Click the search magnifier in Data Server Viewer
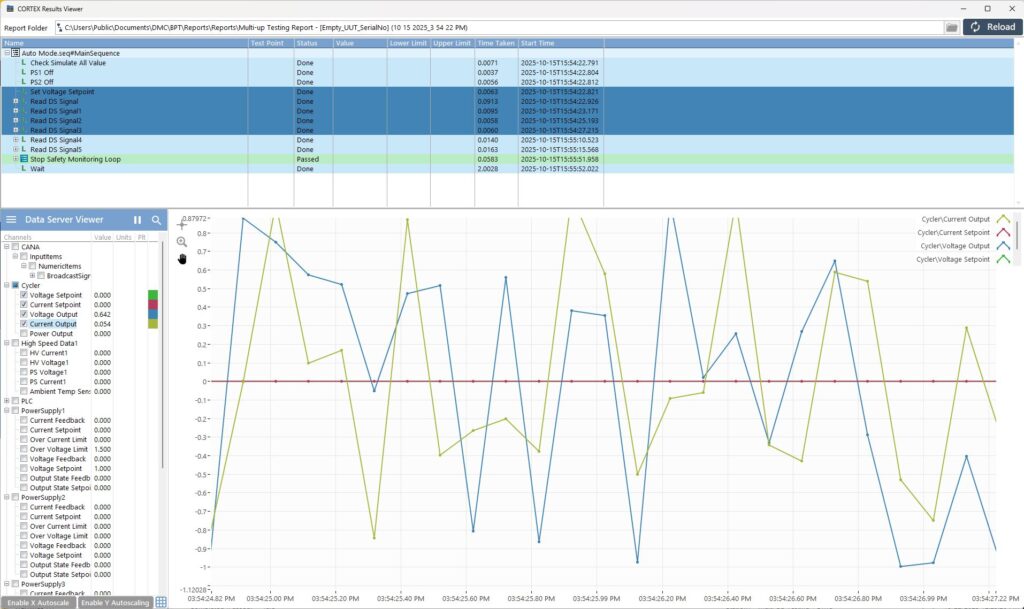This screenshot has width=1024, height=609. tap(156, 219)
